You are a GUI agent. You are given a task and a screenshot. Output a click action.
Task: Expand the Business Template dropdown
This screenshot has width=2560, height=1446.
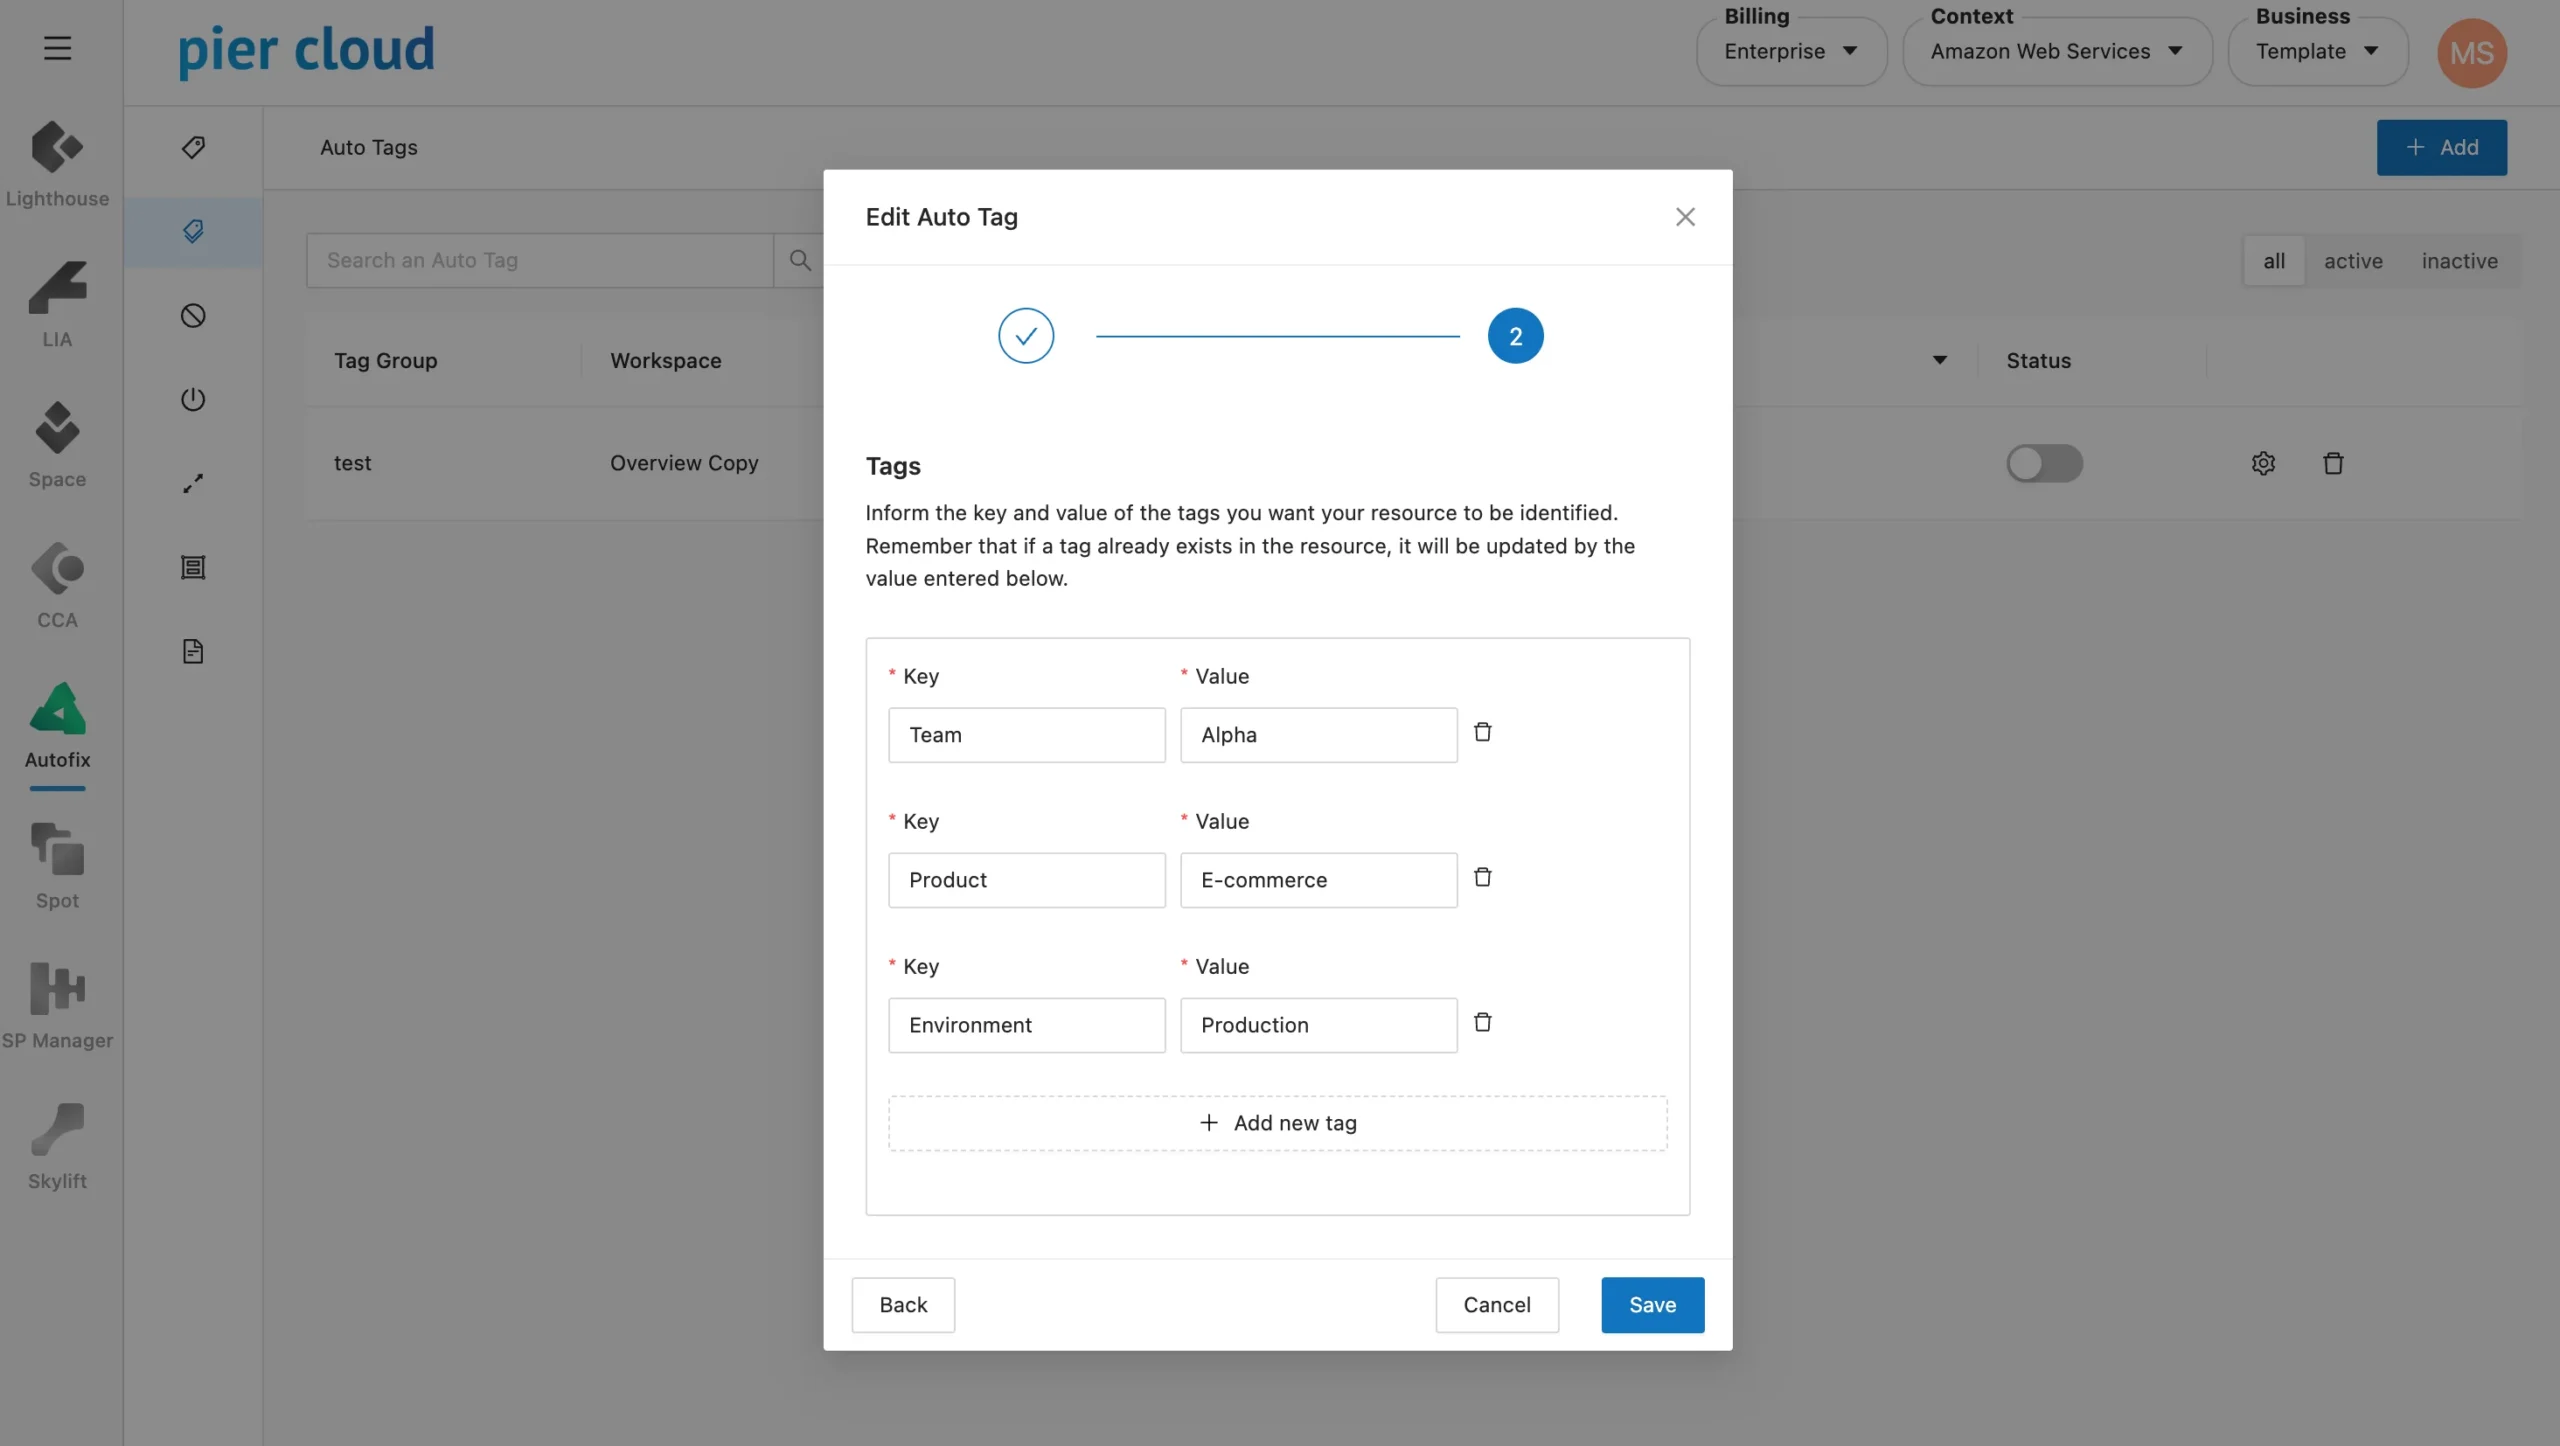(x=2316, y=51)
